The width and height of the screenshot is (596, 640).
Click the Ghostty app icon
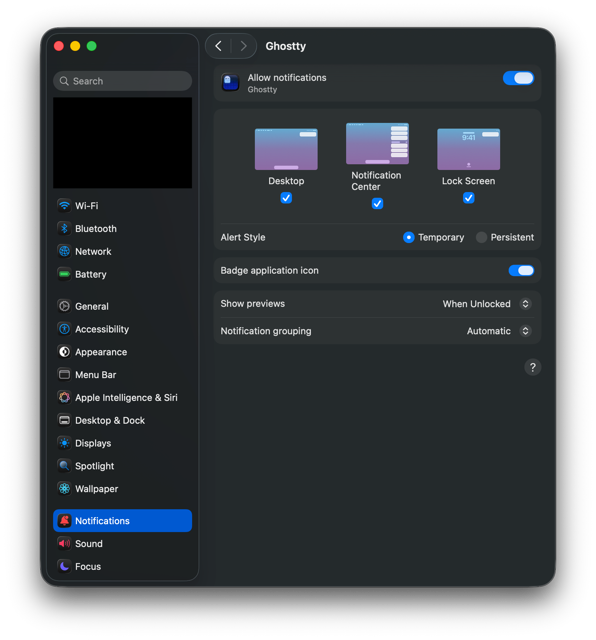coord(230,82)
